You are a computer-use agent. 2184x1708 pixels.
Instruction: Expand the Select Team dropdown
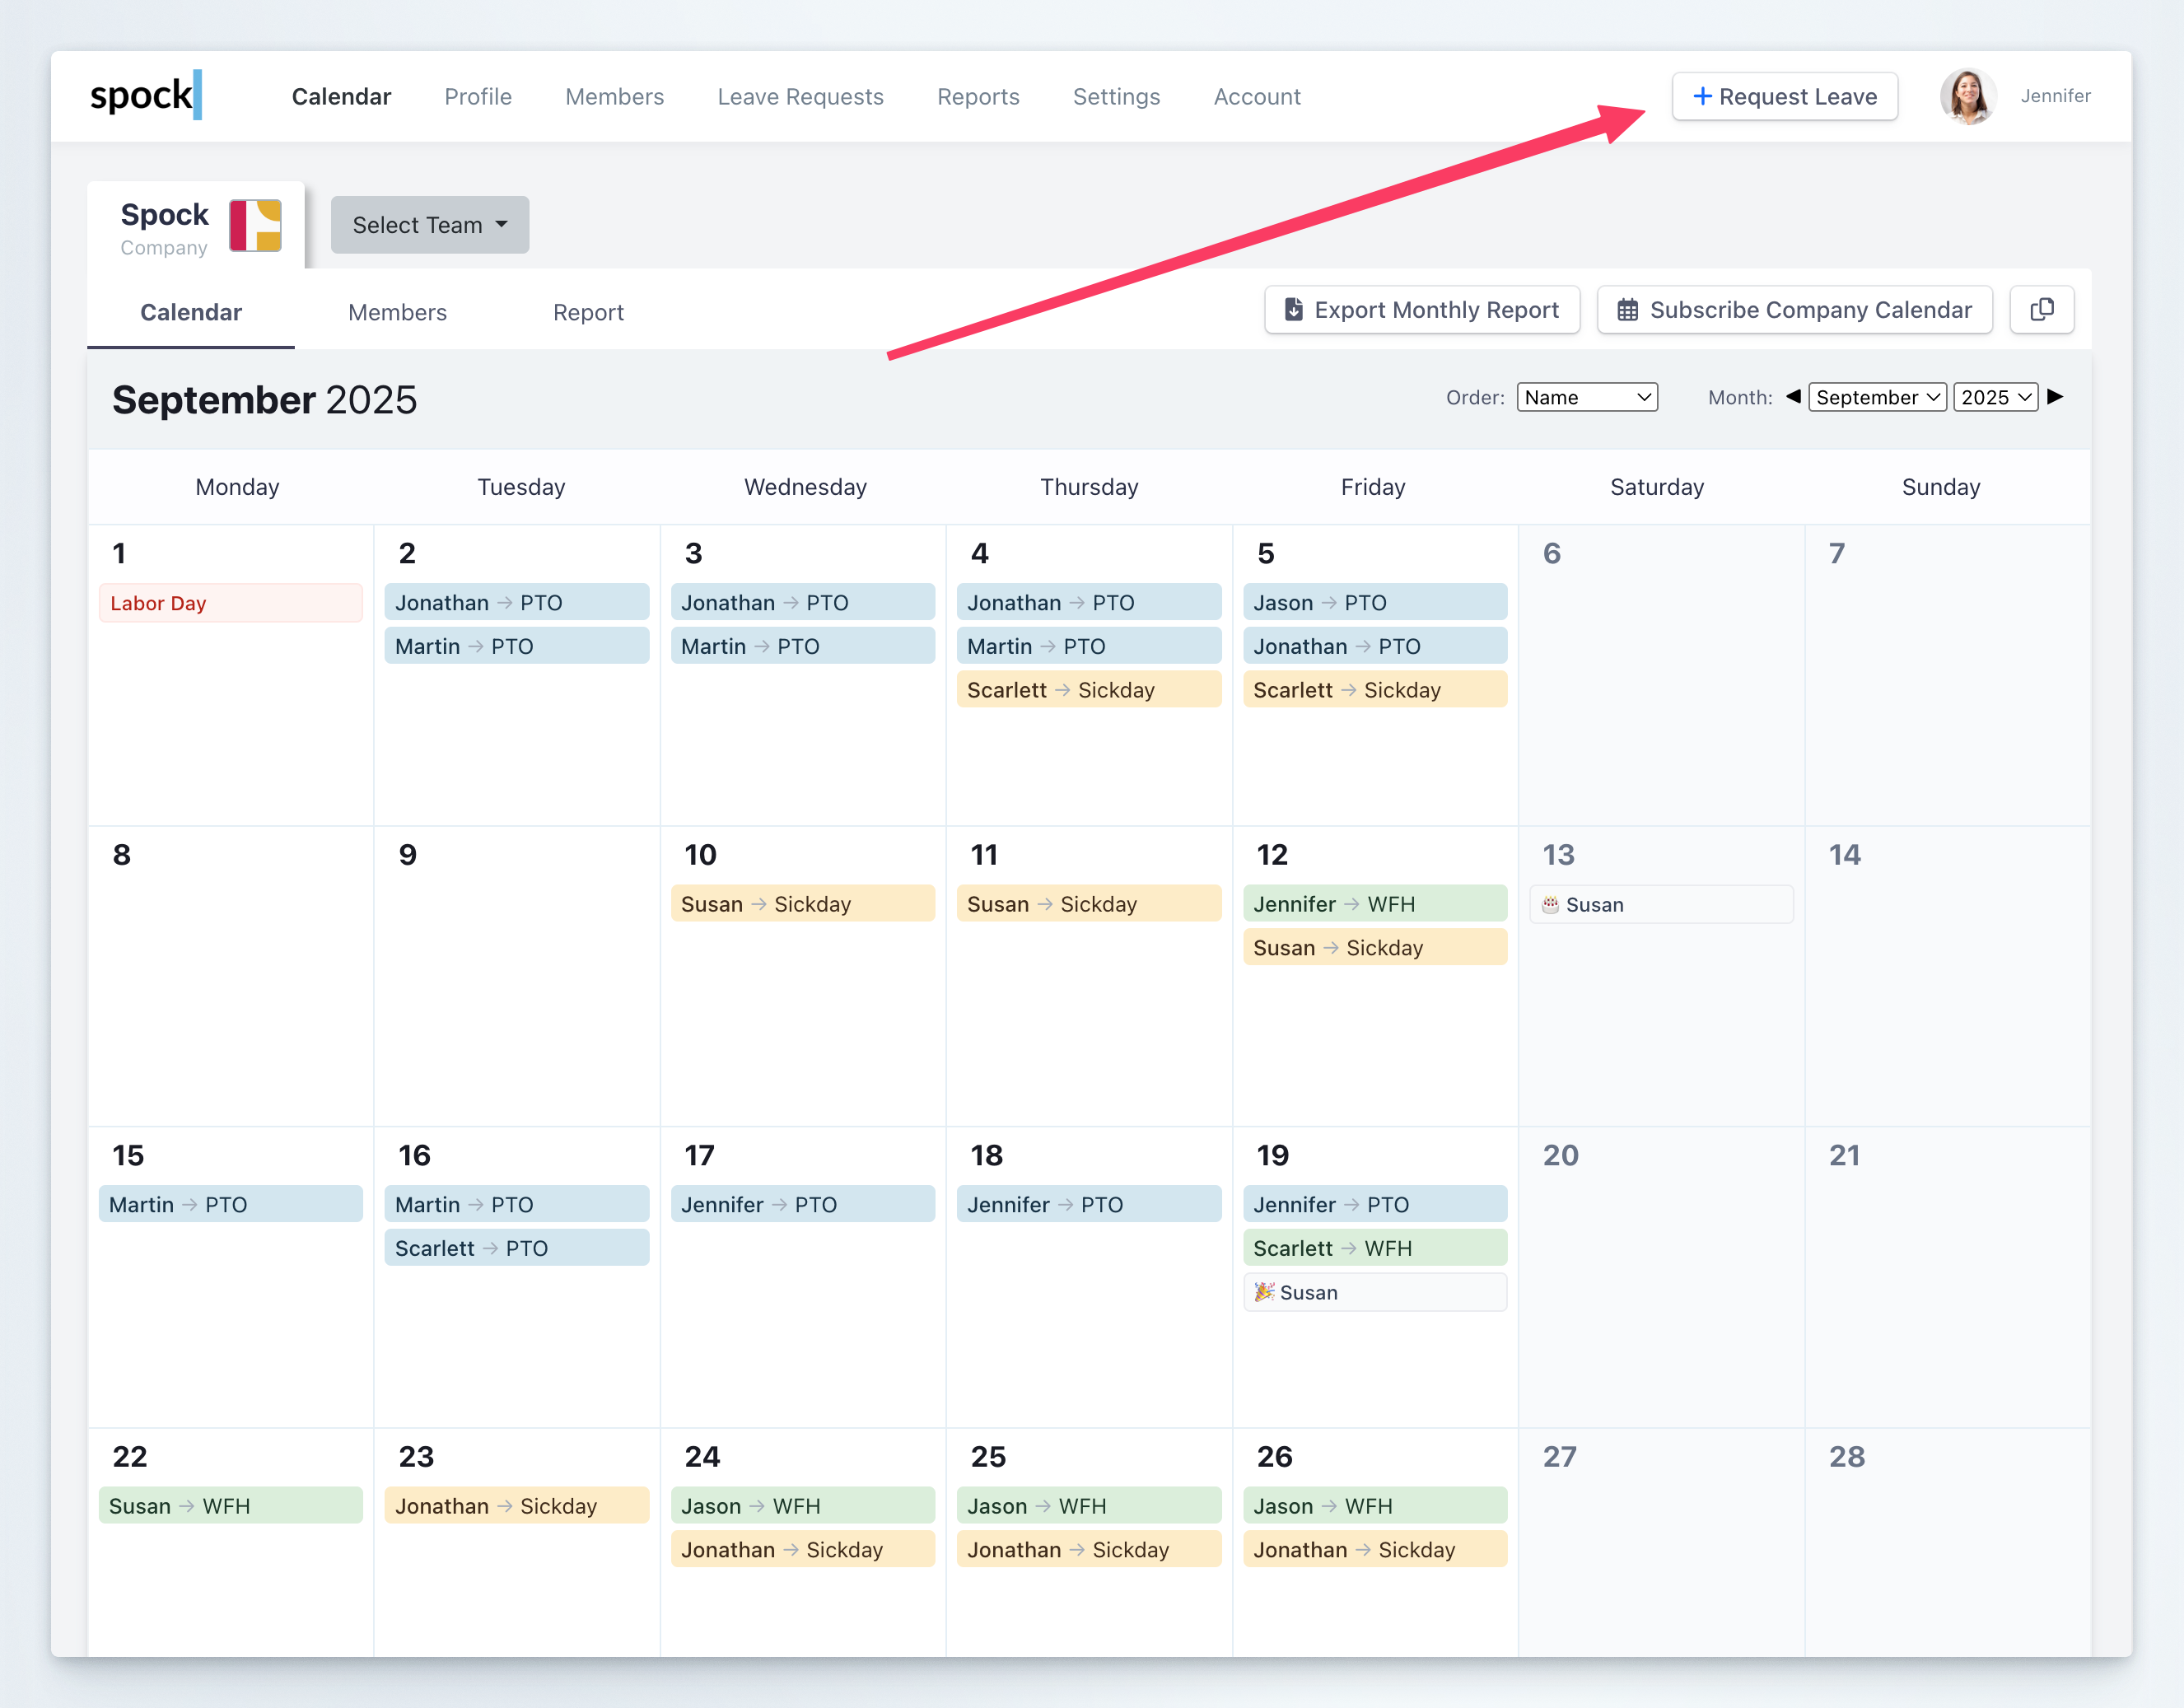(429, 225)
